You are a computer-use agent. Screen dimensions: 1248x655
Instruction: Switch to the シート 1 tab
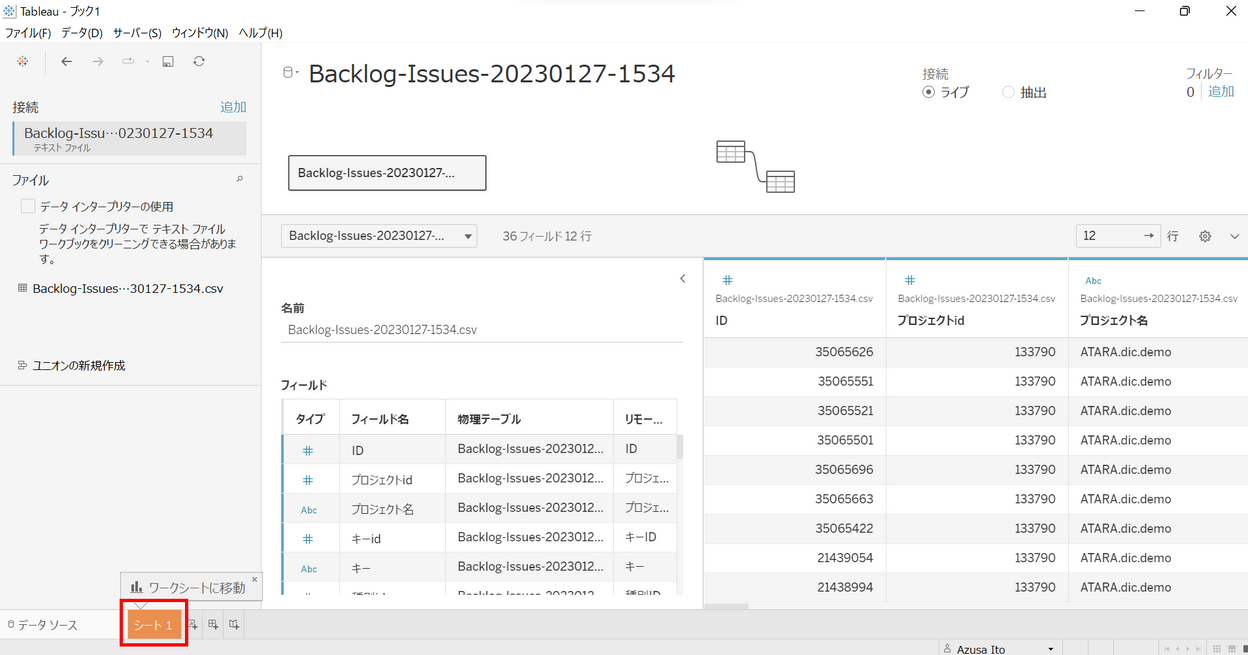154,625
